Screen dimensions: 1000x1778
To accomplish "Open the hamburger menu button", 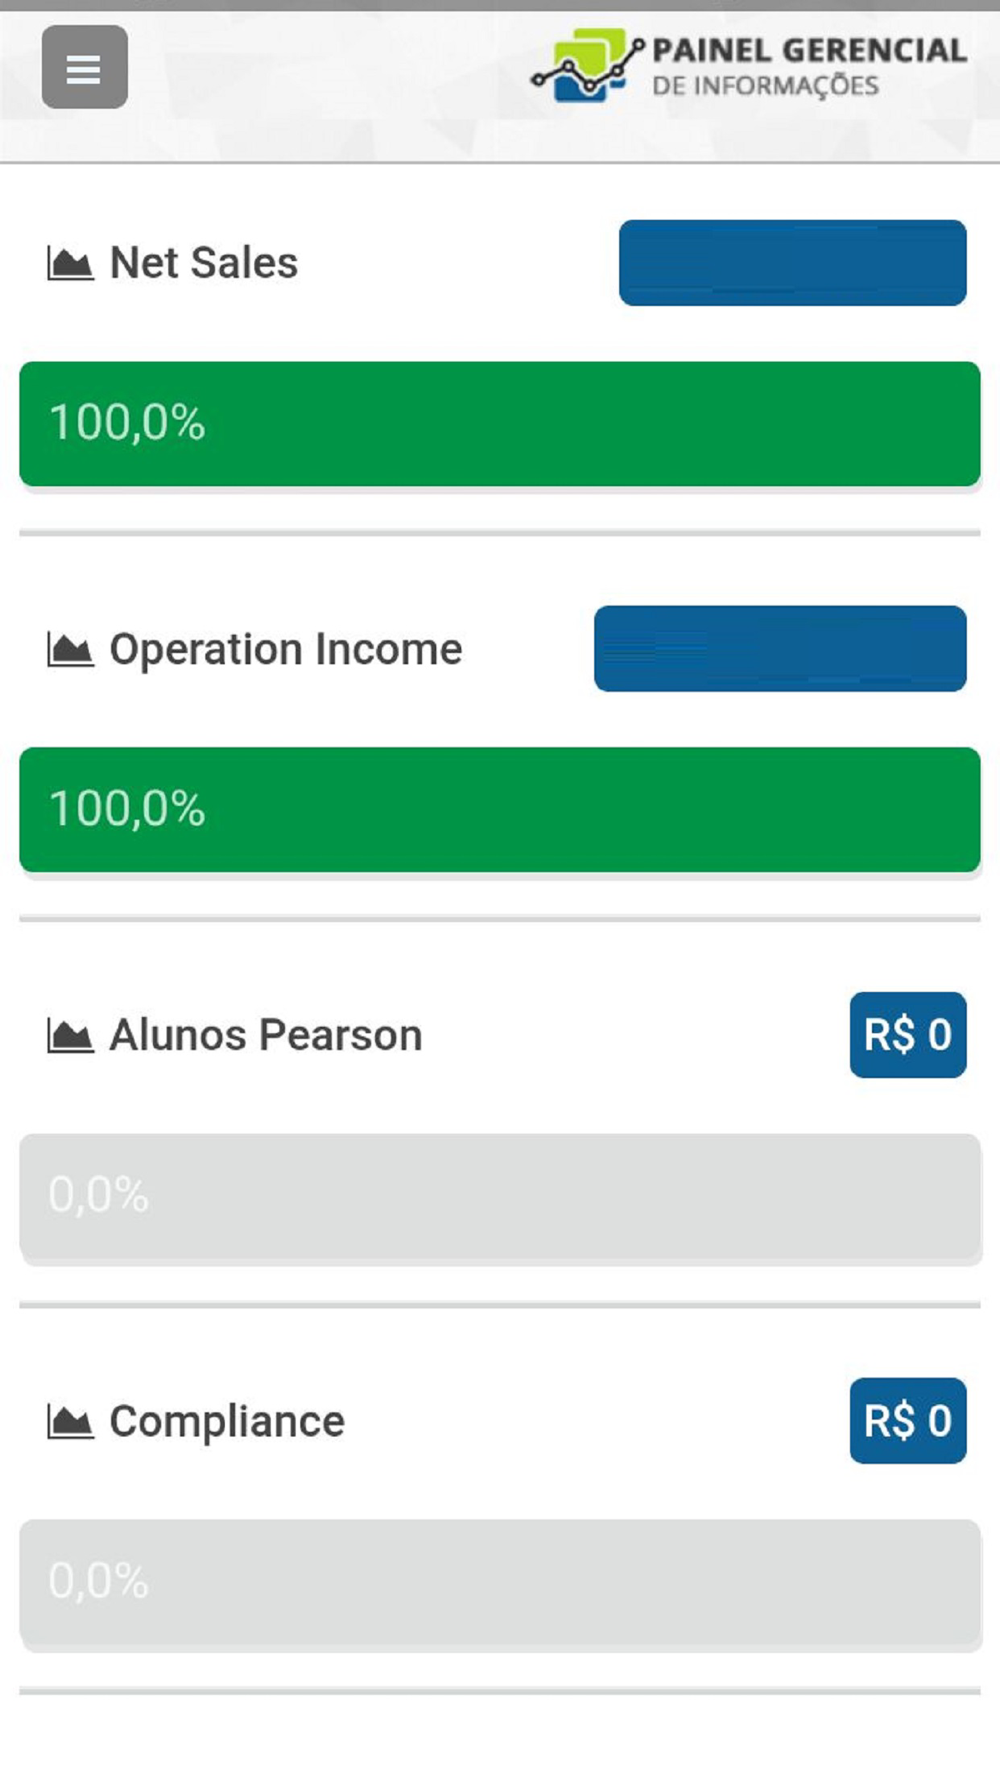I will click(x=84, y=67).
